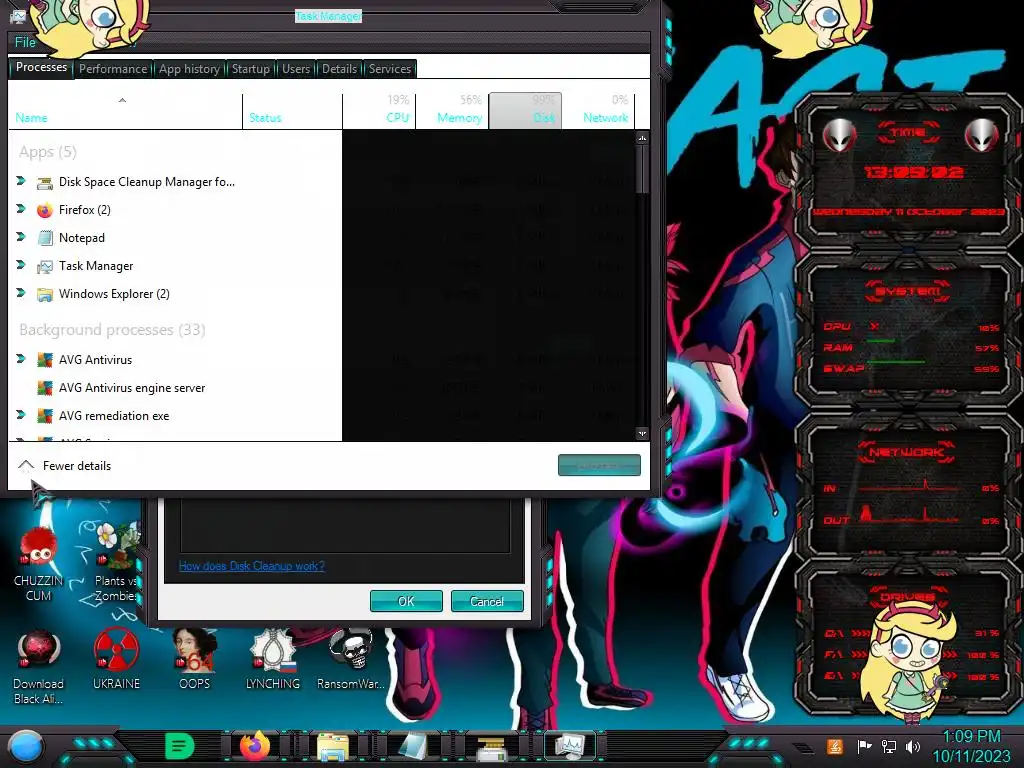Open the CHUZZIN CUM desktop shortcut

point(39,565)
